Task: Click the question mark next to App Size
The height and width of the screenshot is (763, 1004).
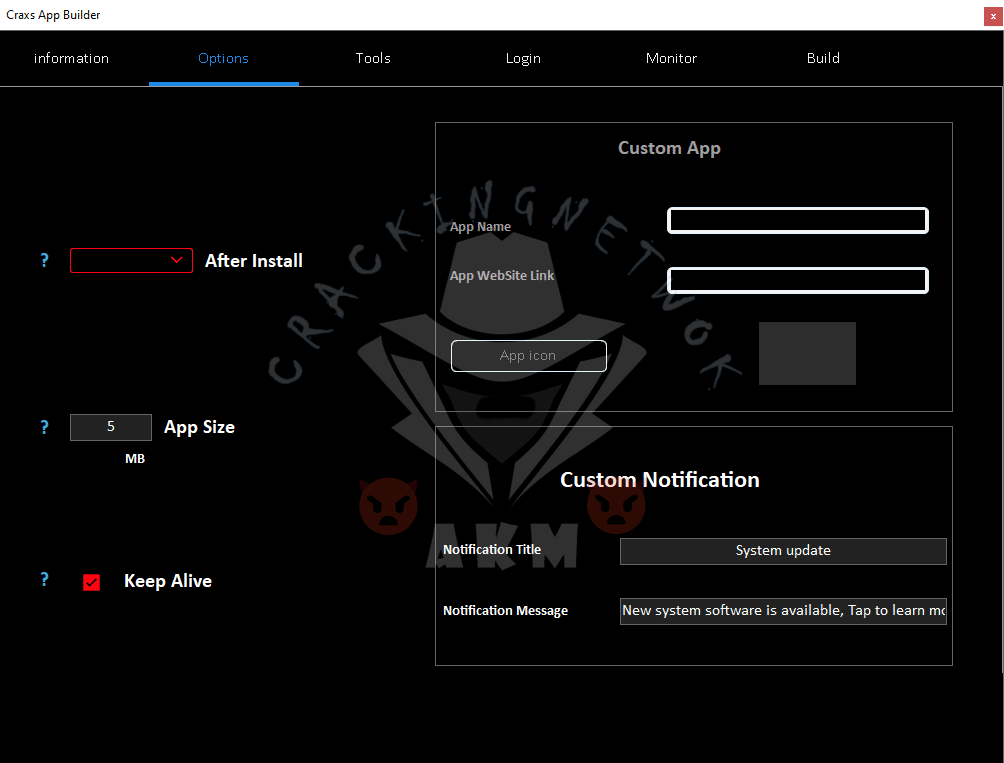Action: (x=44, y=427)
